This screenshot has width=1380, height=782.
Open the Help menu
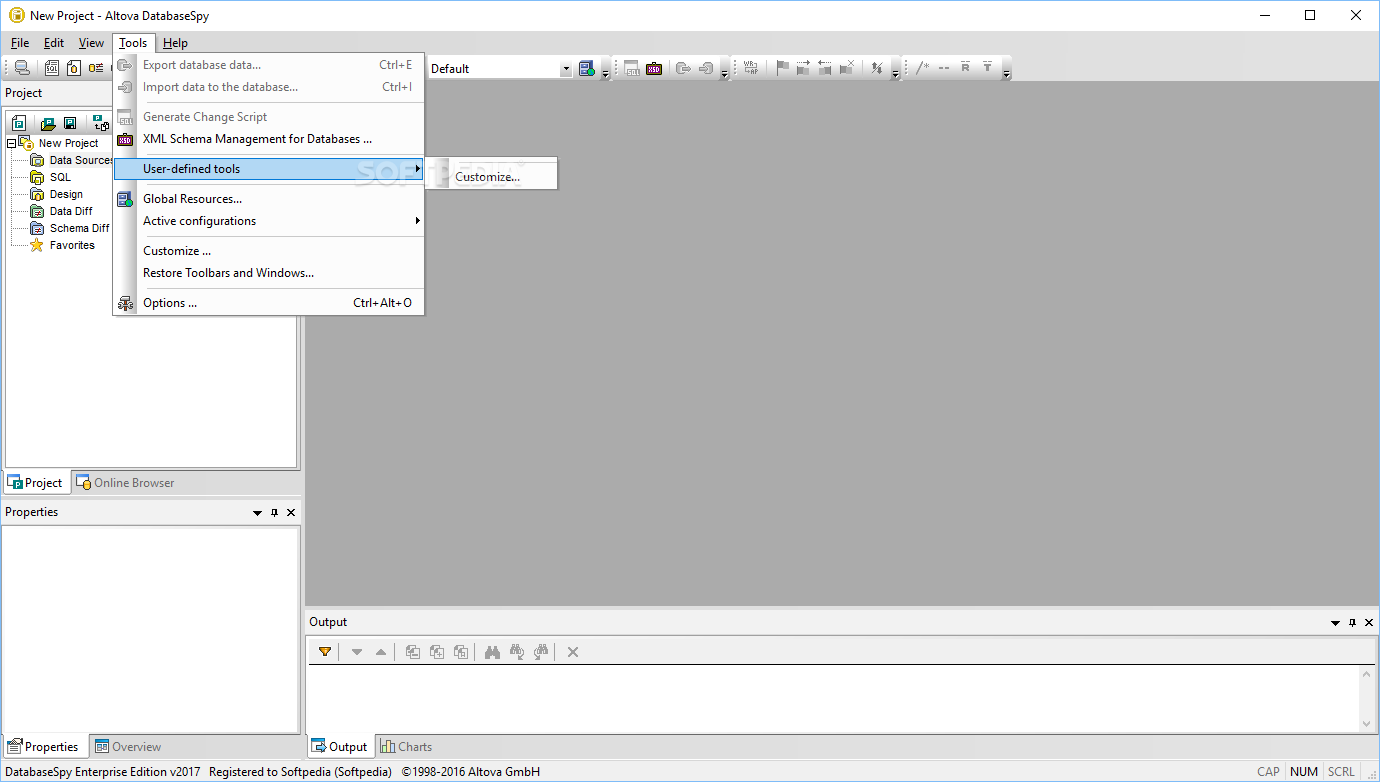pyautogui.click(x=175, y=43)
